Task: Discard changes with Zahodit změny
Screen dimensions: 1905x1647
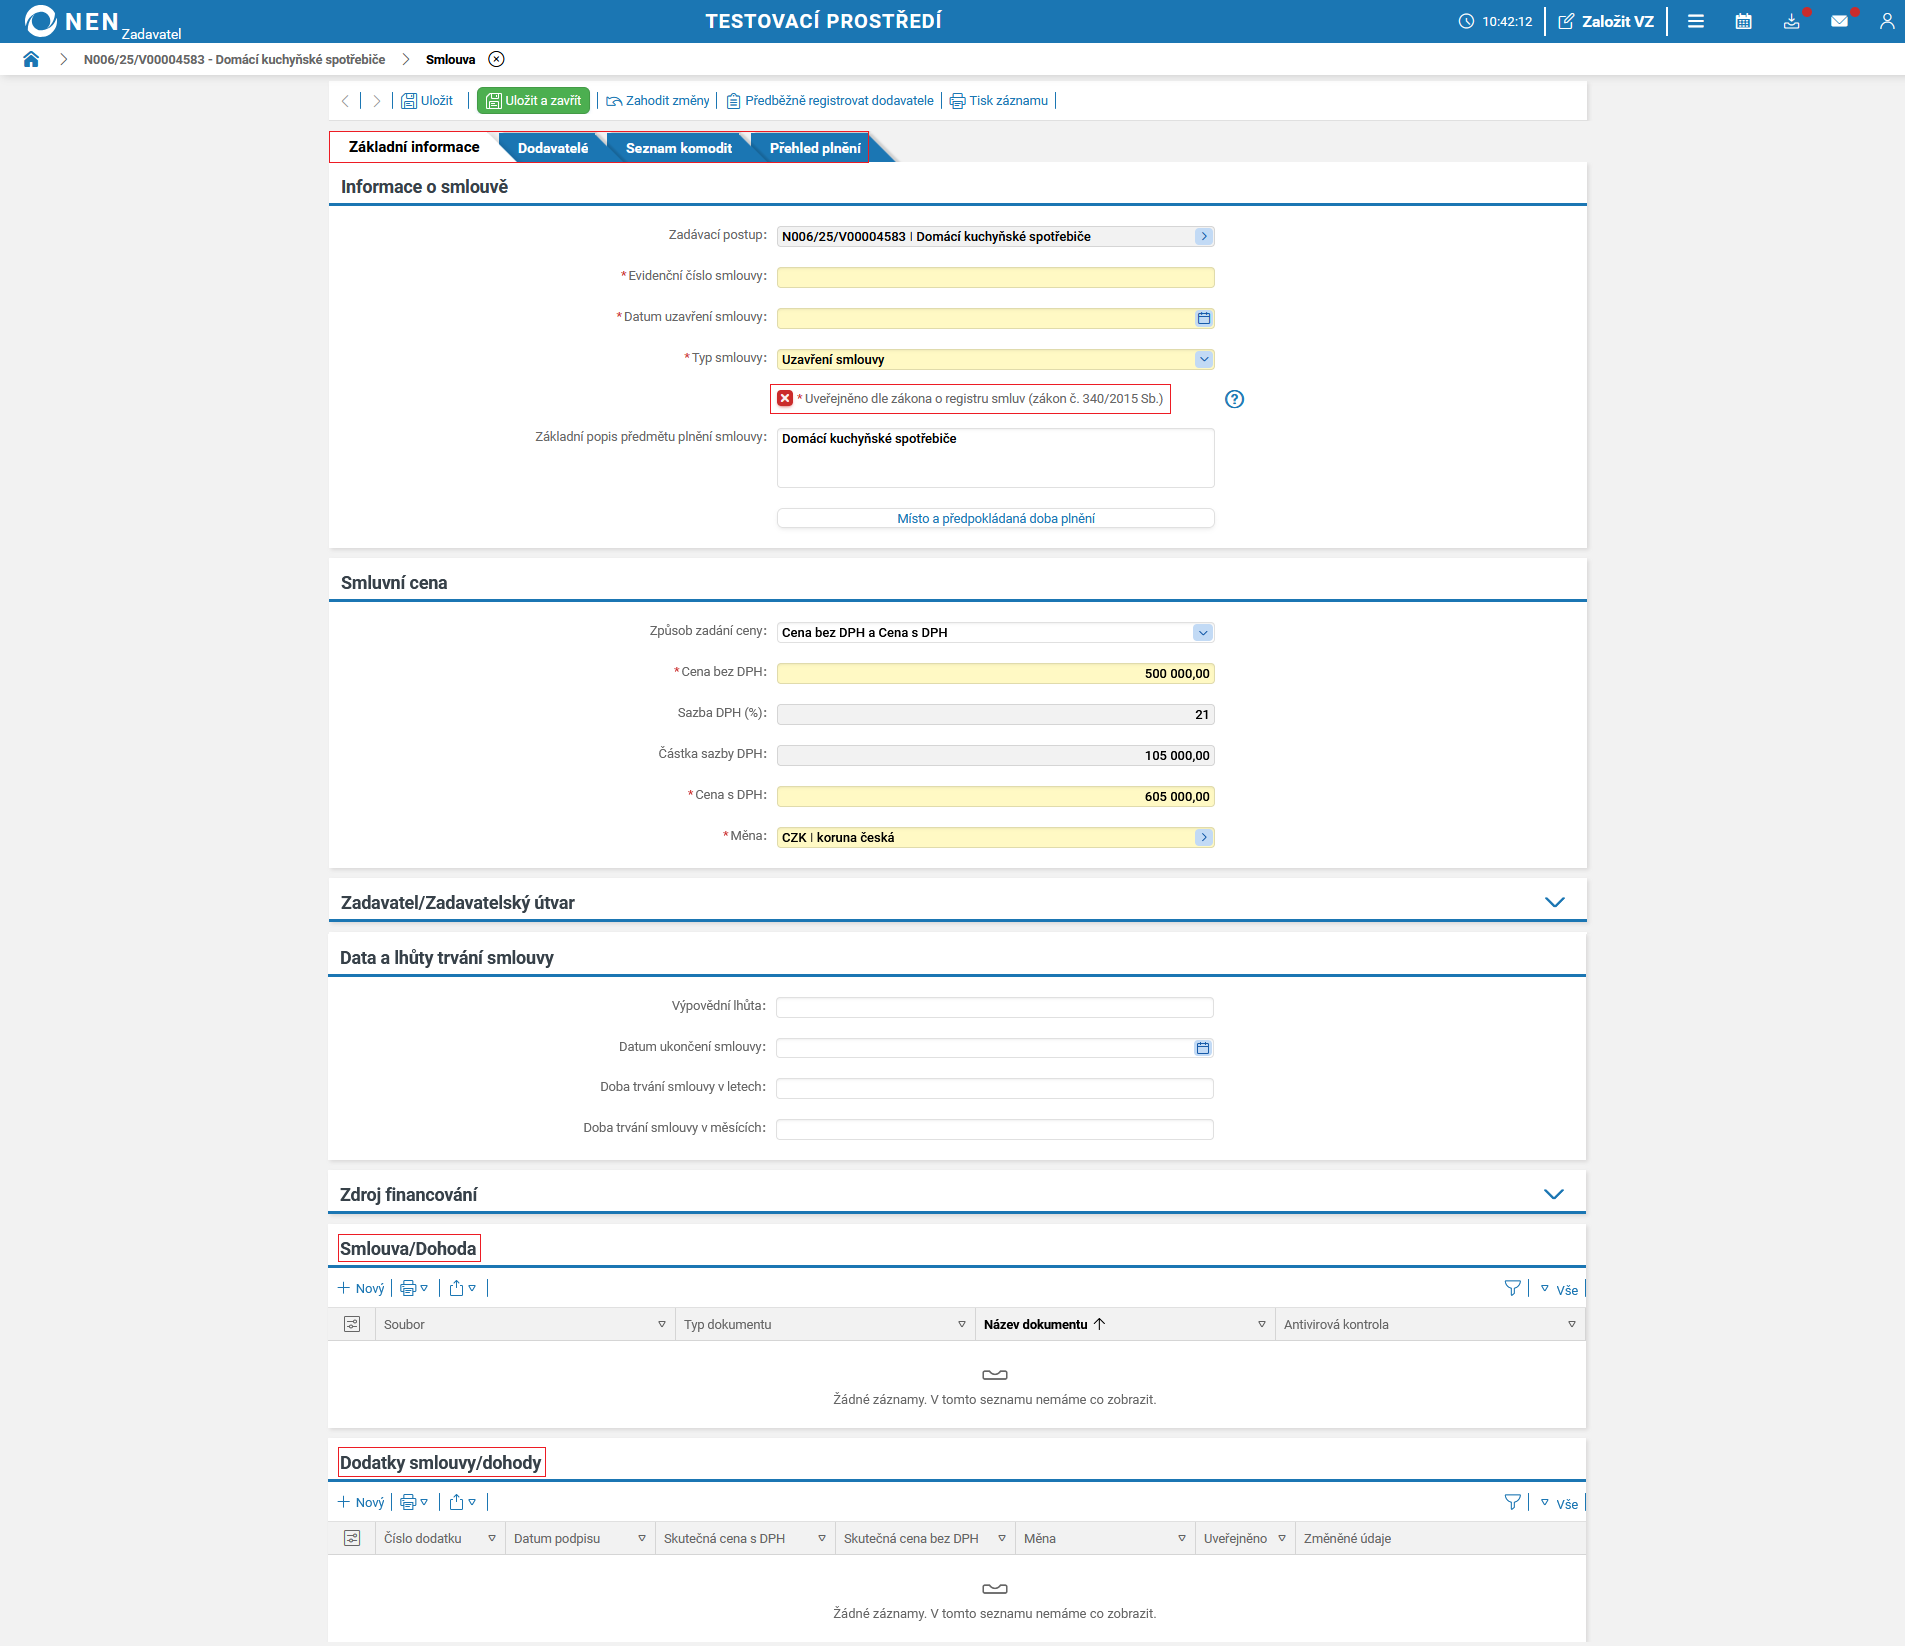Action: (658, 100)
